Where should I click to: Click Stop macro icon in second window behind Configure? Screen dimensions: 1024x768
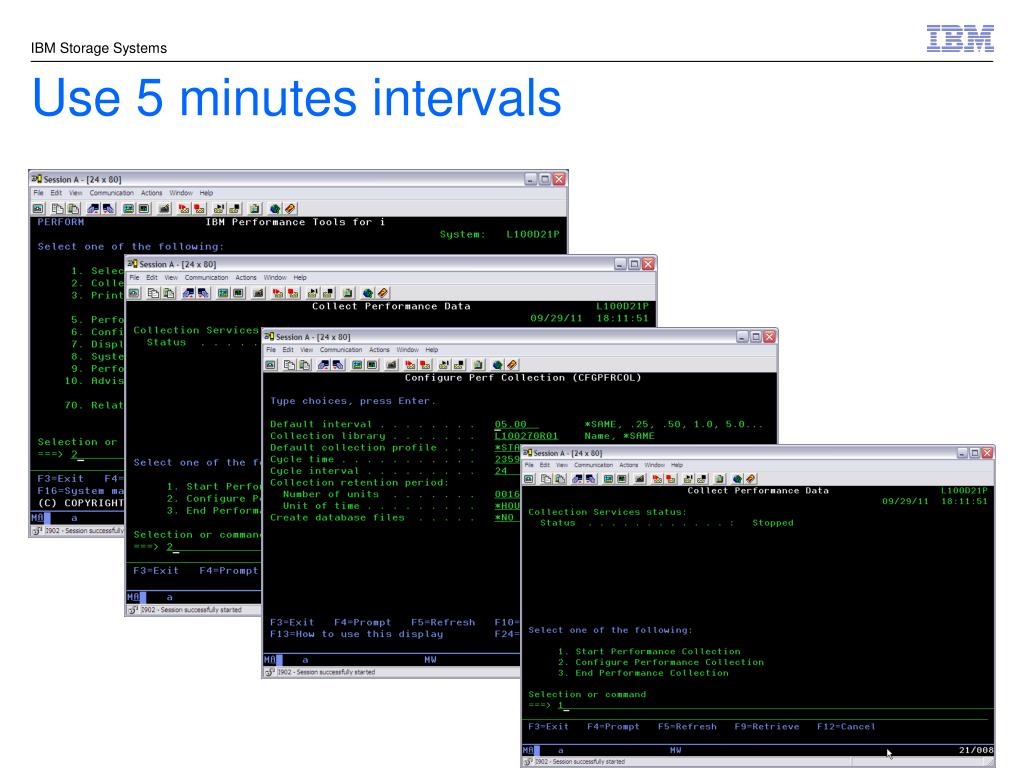(x=293, y=293)
